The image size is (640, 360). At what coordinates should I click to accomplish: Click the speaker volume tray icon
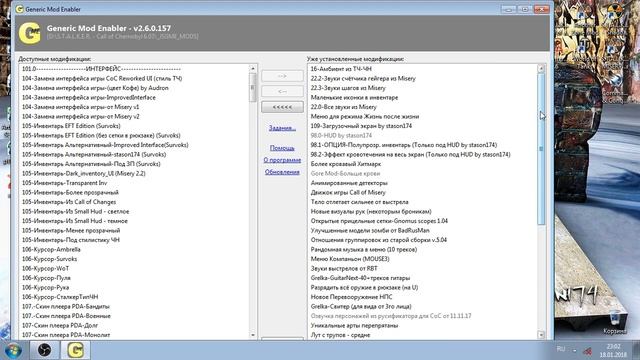point(587,350)
